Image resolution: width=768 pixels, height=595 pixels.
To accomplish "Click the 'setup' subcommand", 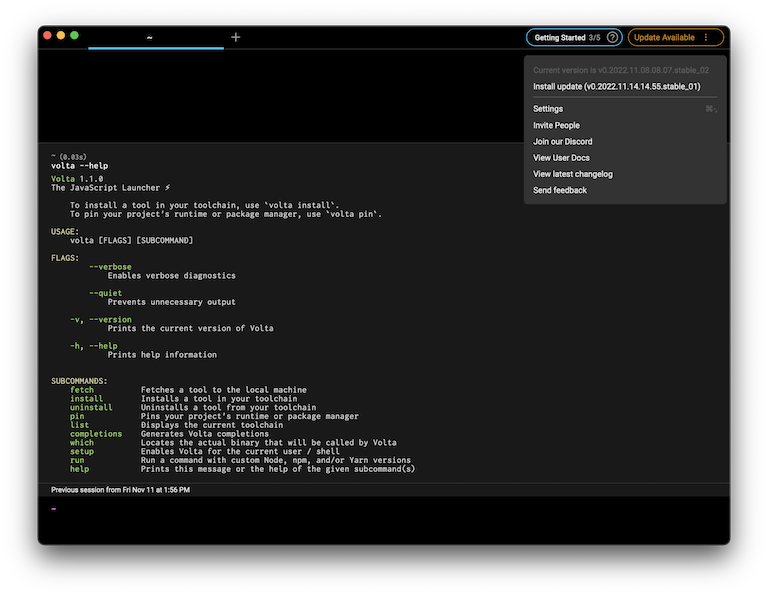I will pos(82,452).
